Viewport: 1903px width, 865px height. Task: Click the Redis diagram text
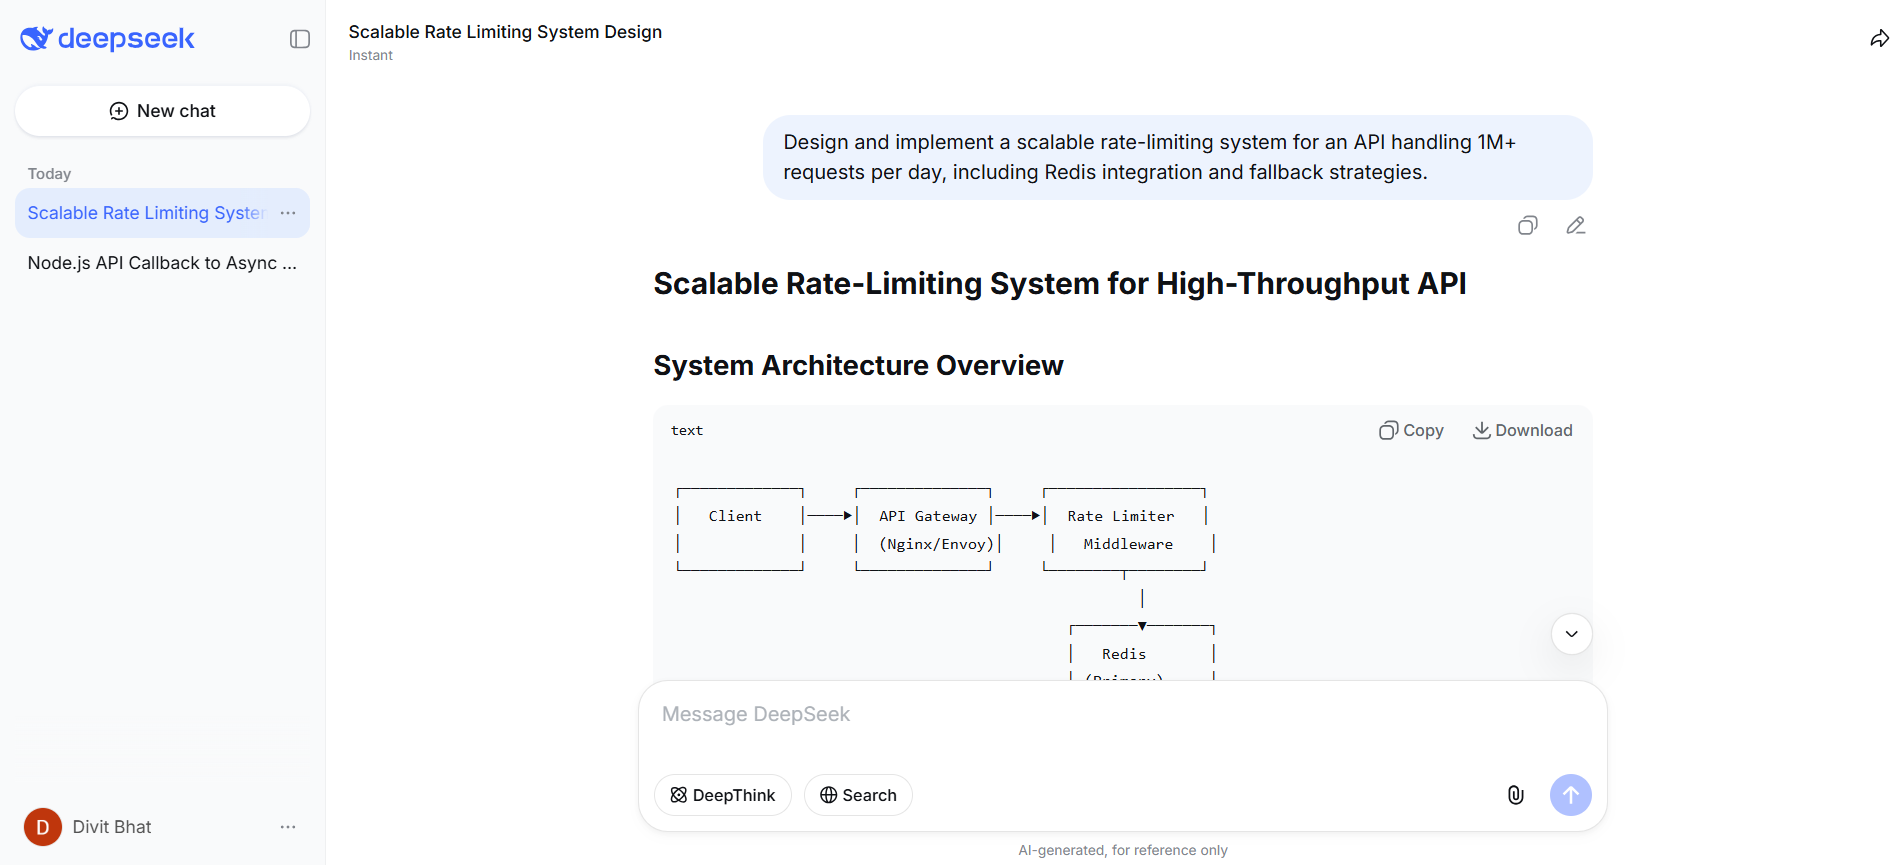point(1124,654)
